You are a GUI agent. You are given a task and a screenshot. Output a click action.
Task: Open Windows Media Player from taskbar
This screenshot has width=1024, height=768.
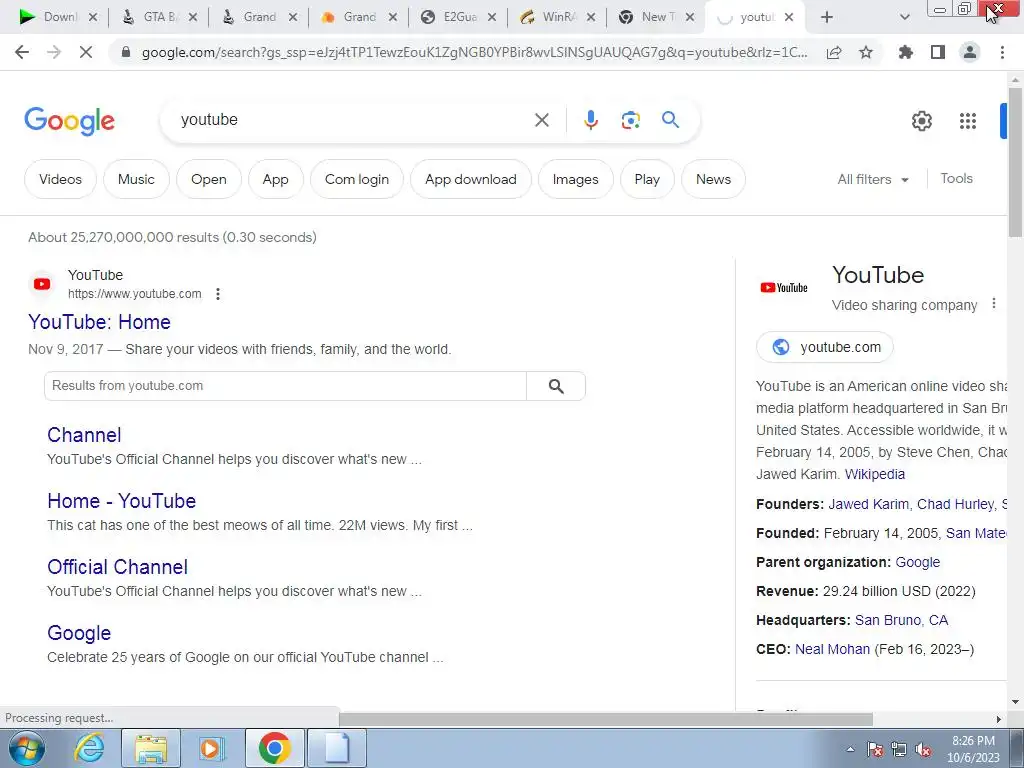[212, 748]
